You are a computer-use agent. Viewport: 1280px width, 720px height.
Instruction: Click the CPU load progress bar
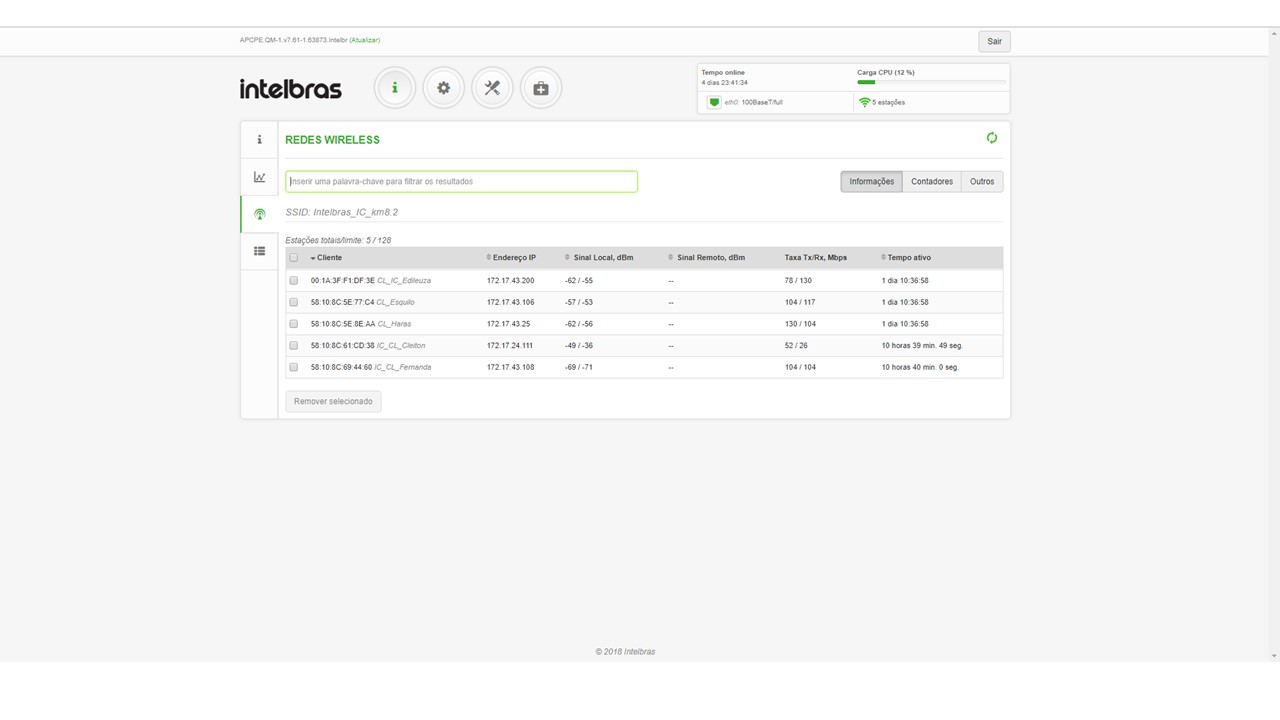pos(931,82)
